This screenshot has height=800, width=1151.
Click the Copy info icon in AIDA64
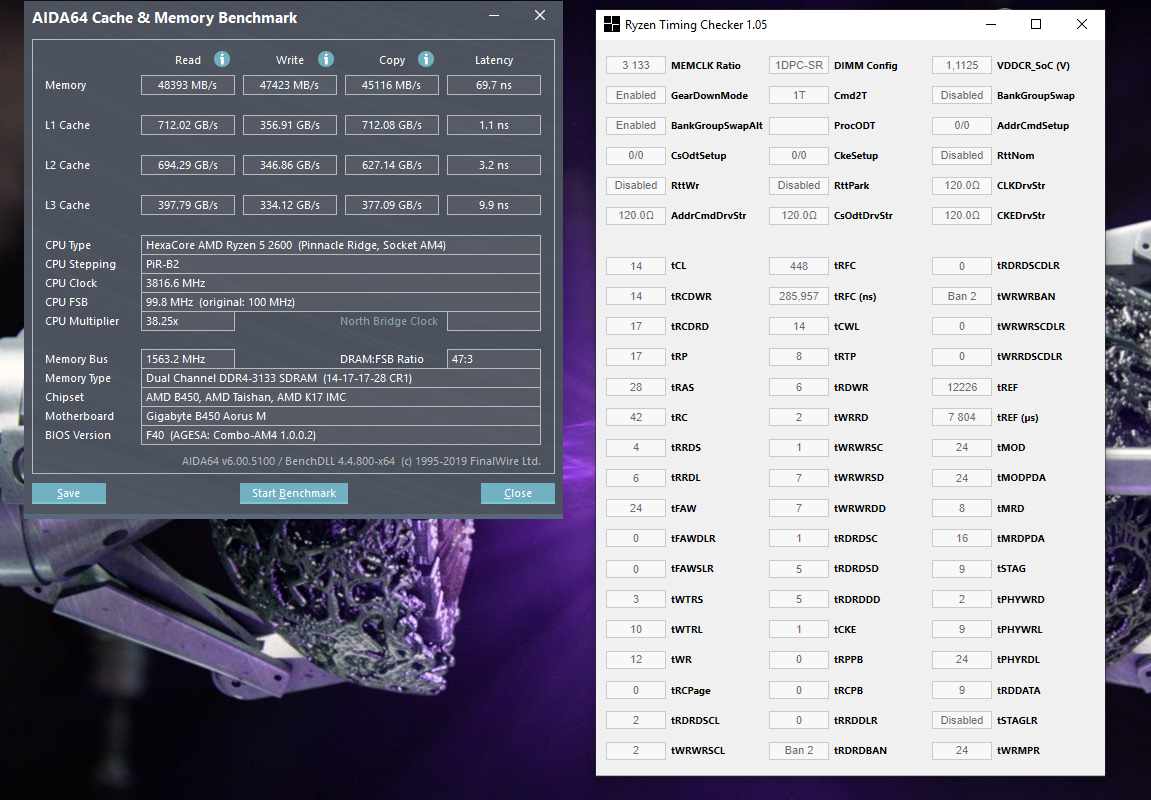tap(426, 59)
